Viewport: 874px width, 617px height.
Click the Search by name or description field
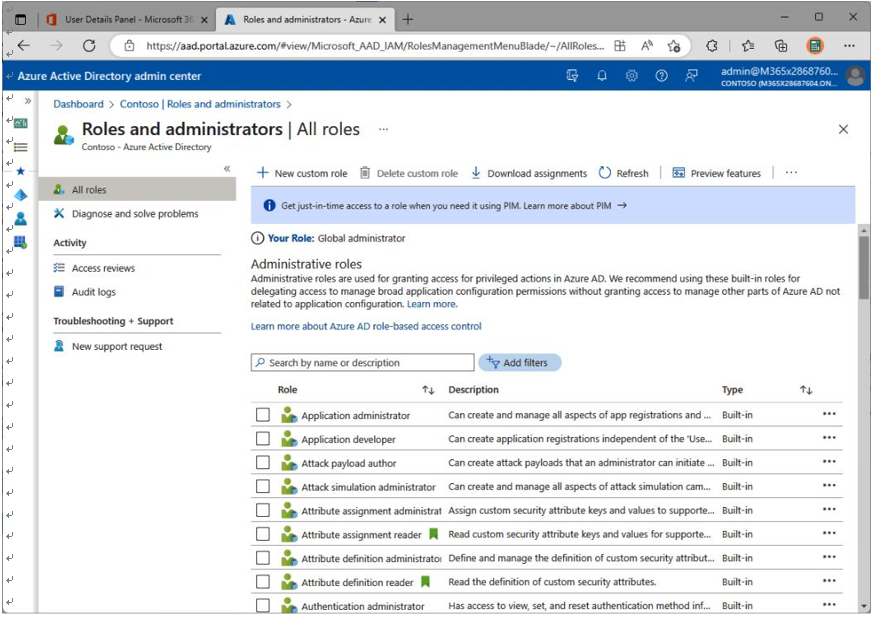tap(362, 363)
